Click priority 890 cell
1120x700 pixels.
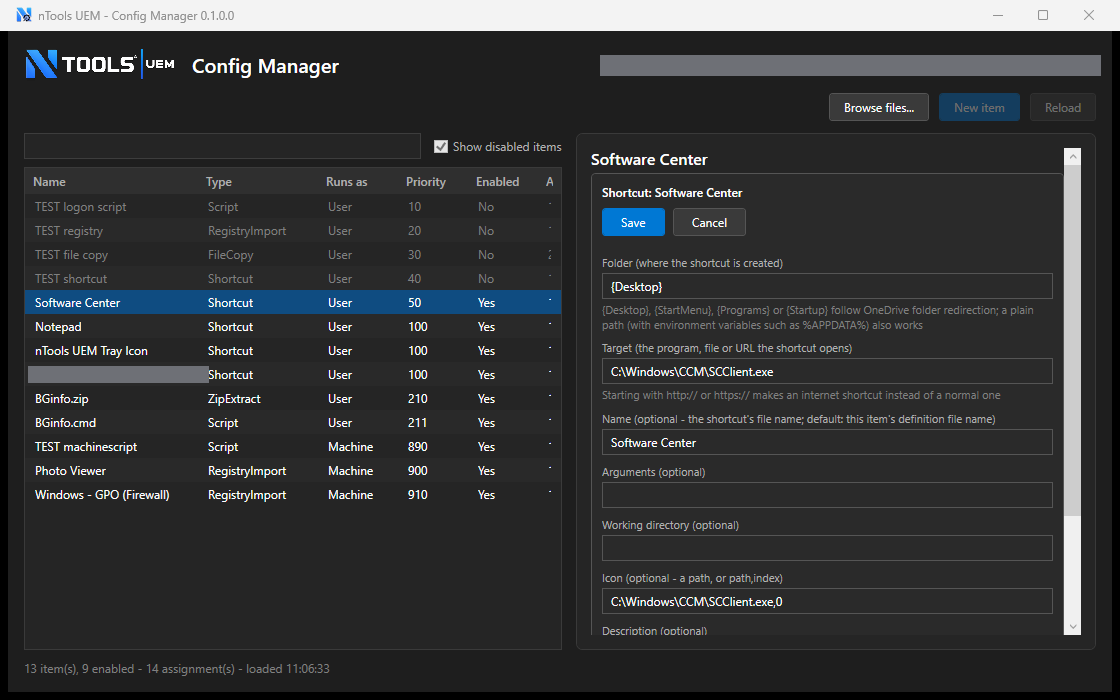(418, 446)
